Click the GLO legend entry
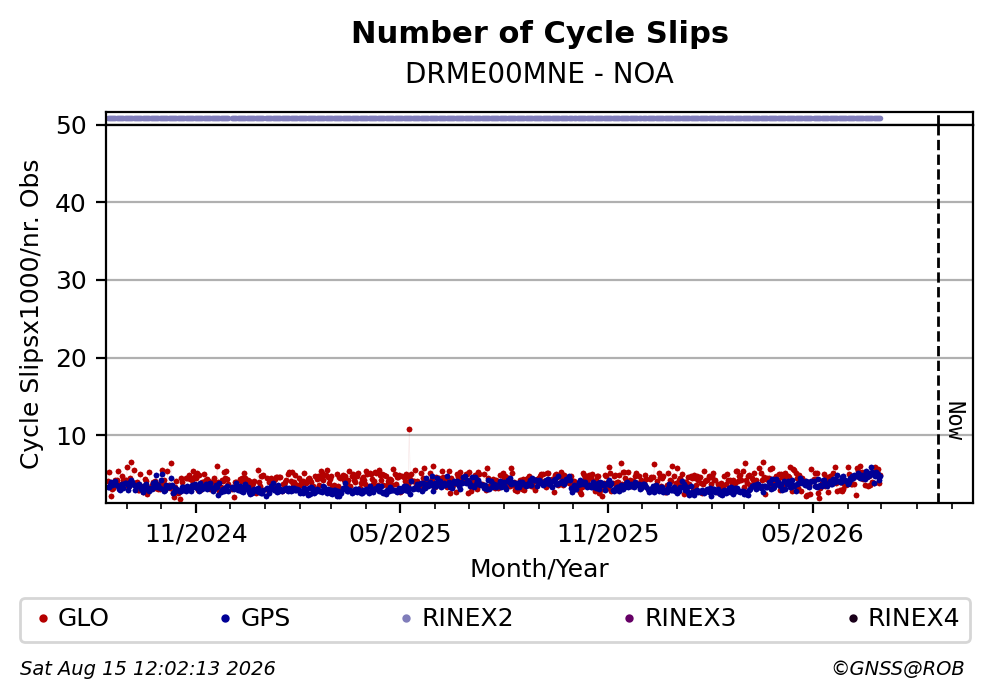992x699 pixels. point(74,617)
